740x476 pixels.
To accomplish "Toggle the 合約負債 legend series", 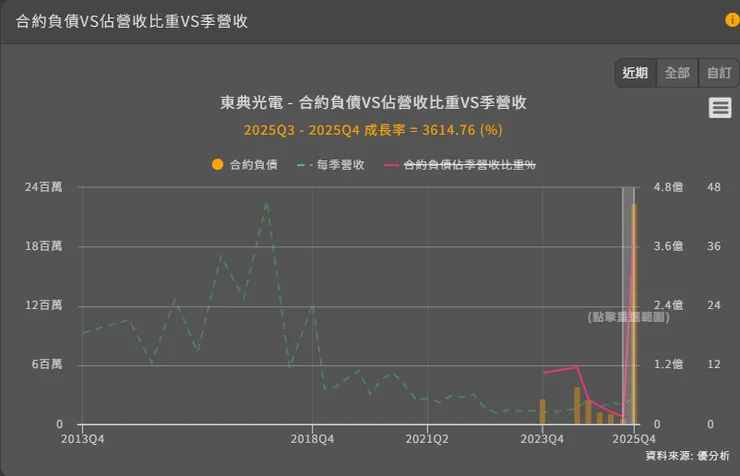I will point(244,165).
